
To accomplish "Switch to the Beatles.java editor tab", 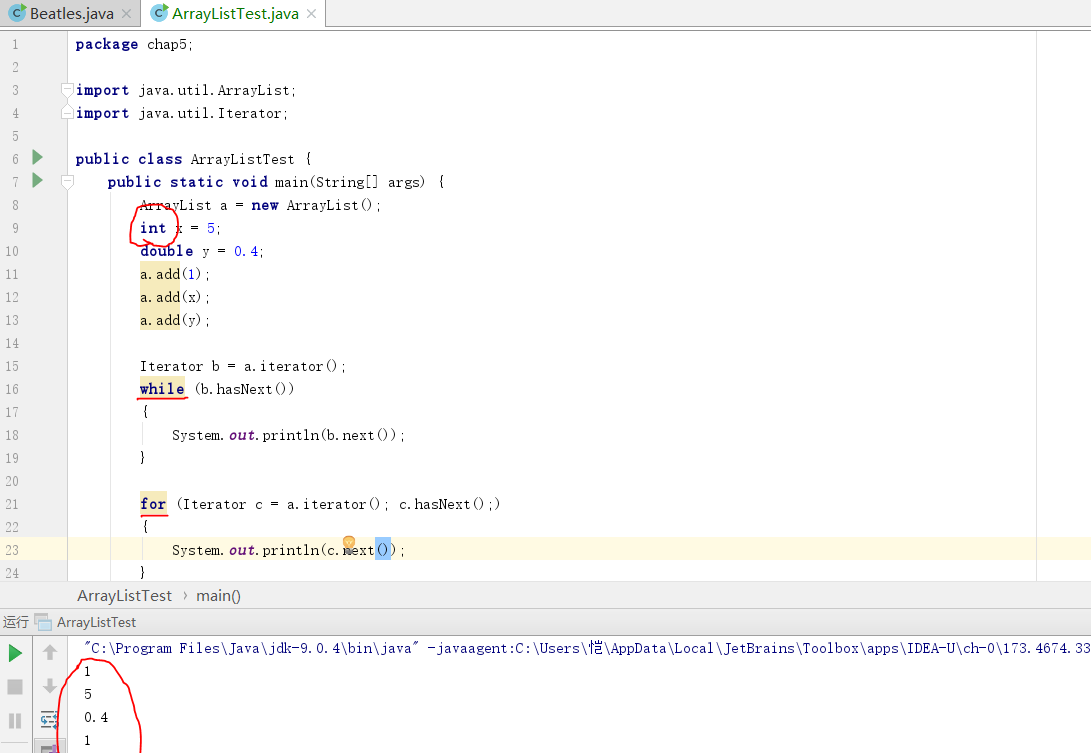I will (71, 14).
